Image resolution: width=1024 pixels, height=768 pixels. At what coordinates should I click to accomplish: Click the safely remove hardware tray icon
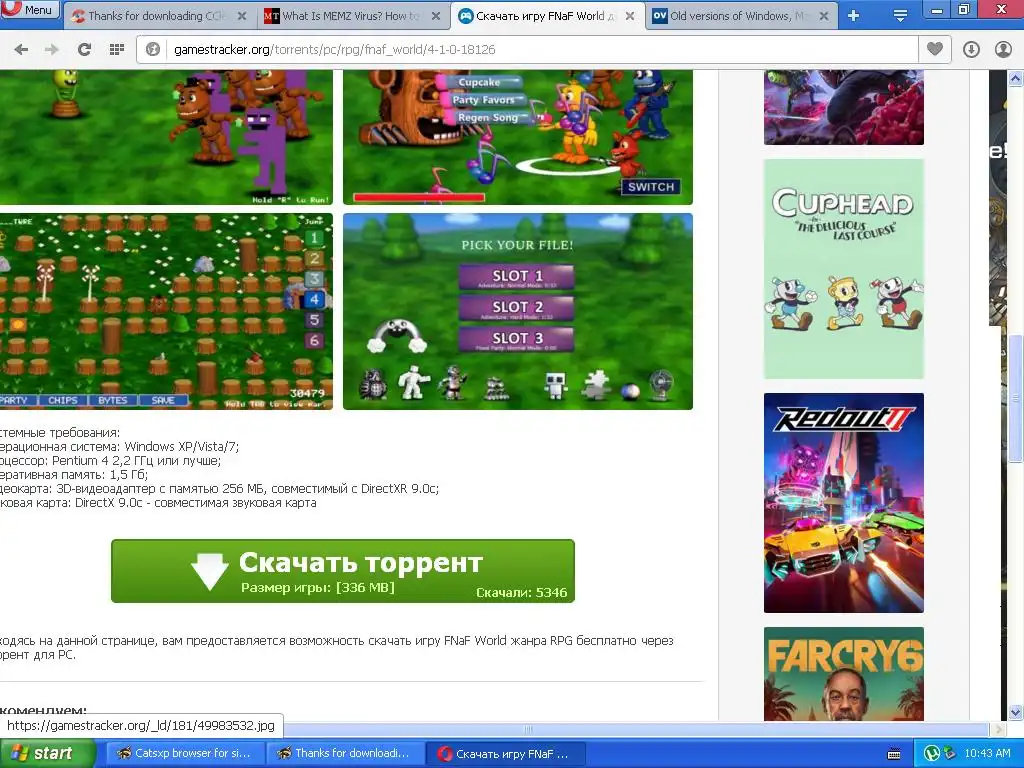[949, 754]
